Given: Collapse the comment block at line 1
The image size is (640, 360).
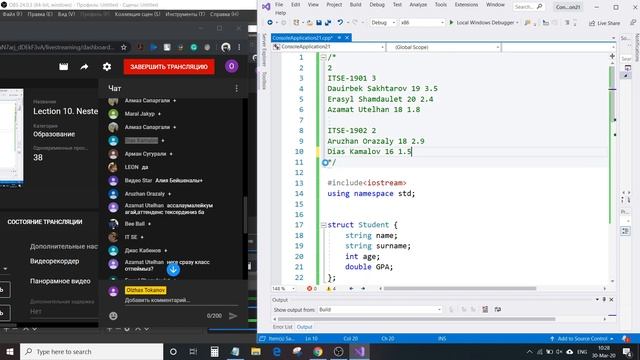Looking at the screenshot, I should click(323, 58).
